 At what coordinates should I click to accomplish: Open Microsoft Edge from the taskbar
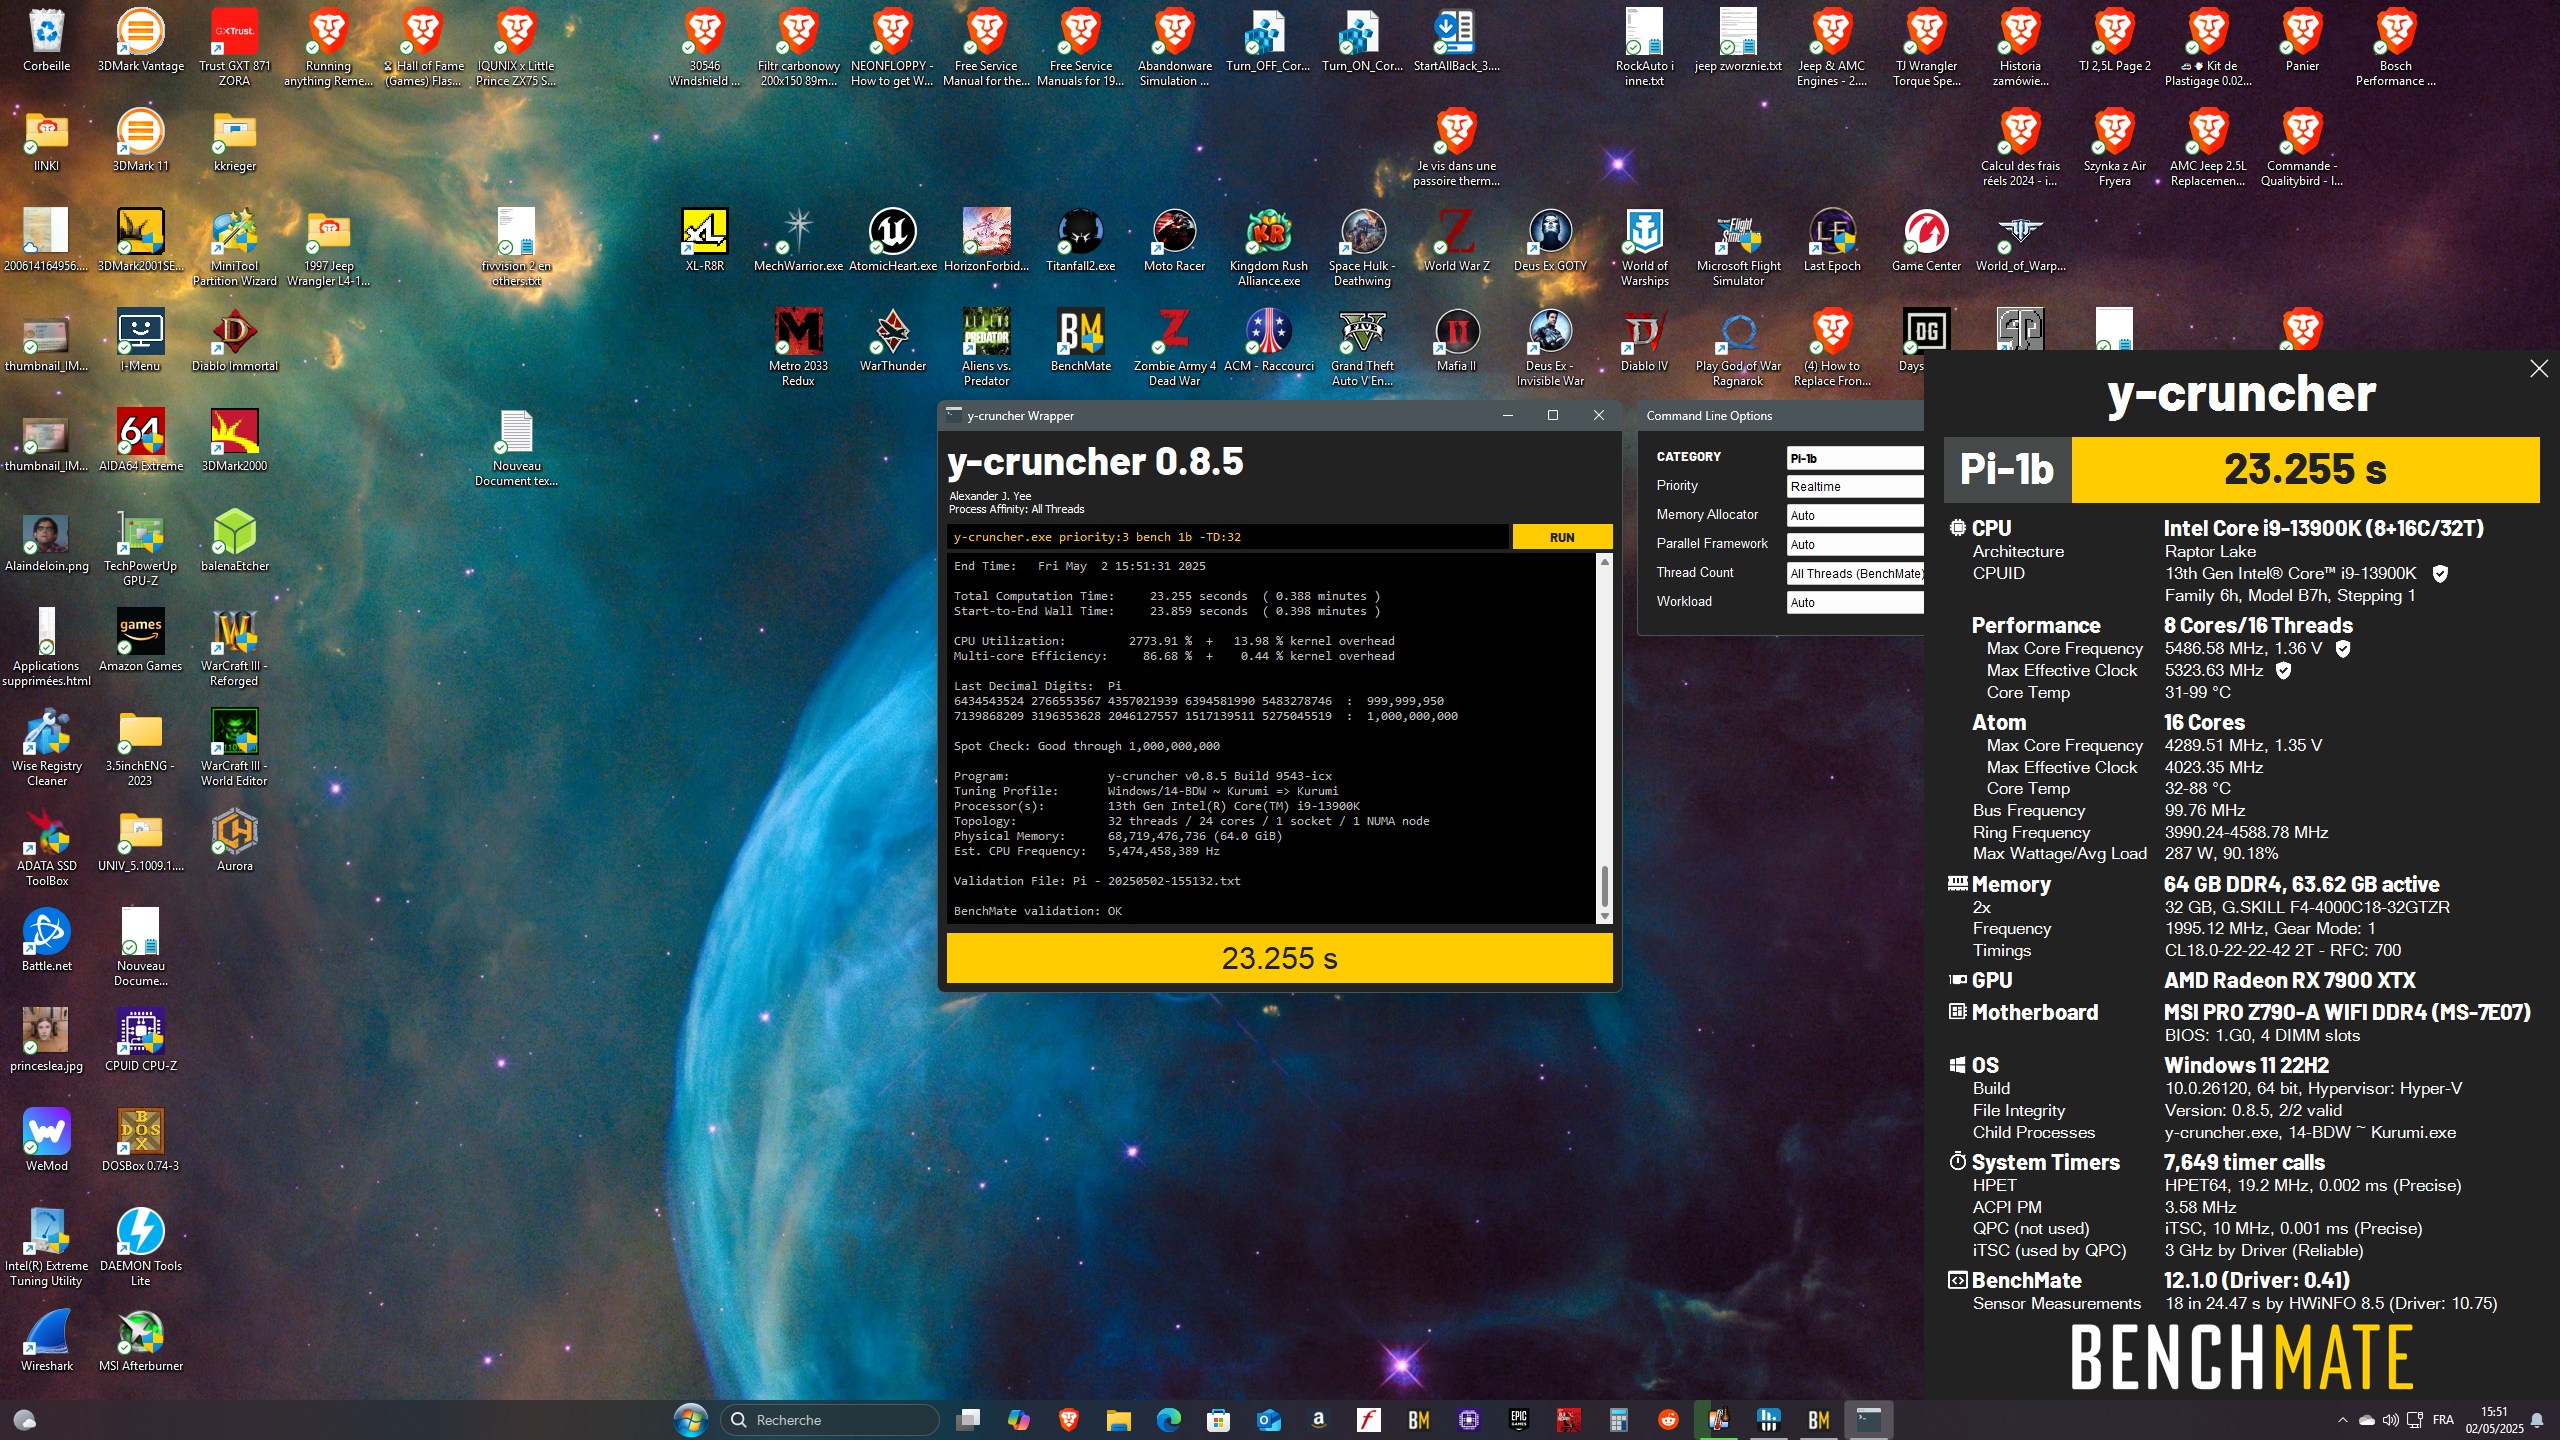click(1168, 1420)
